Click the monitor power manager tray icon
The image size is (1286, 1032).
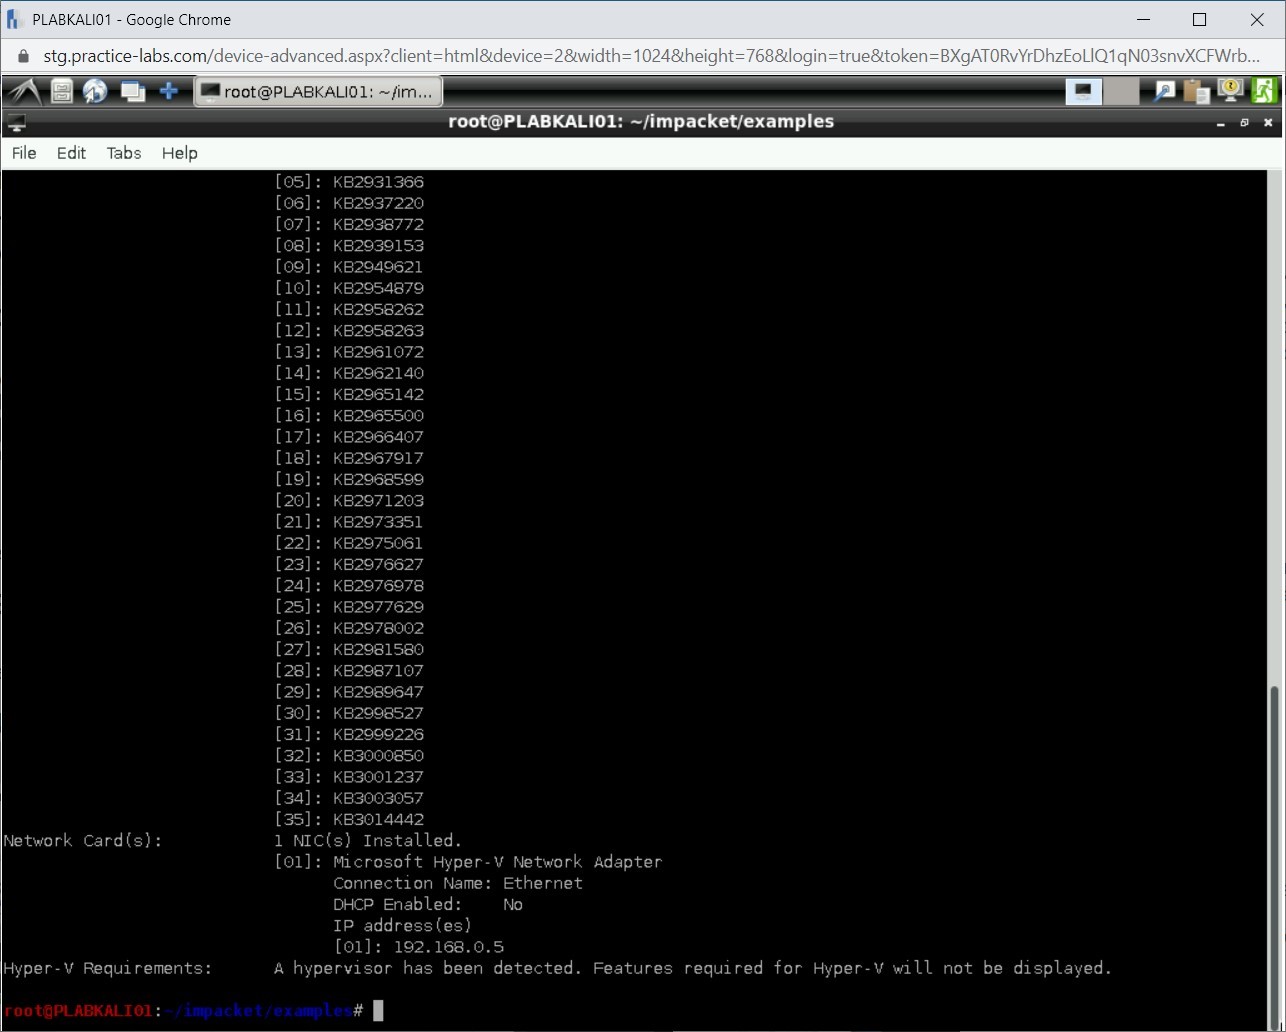(1230, 92)
